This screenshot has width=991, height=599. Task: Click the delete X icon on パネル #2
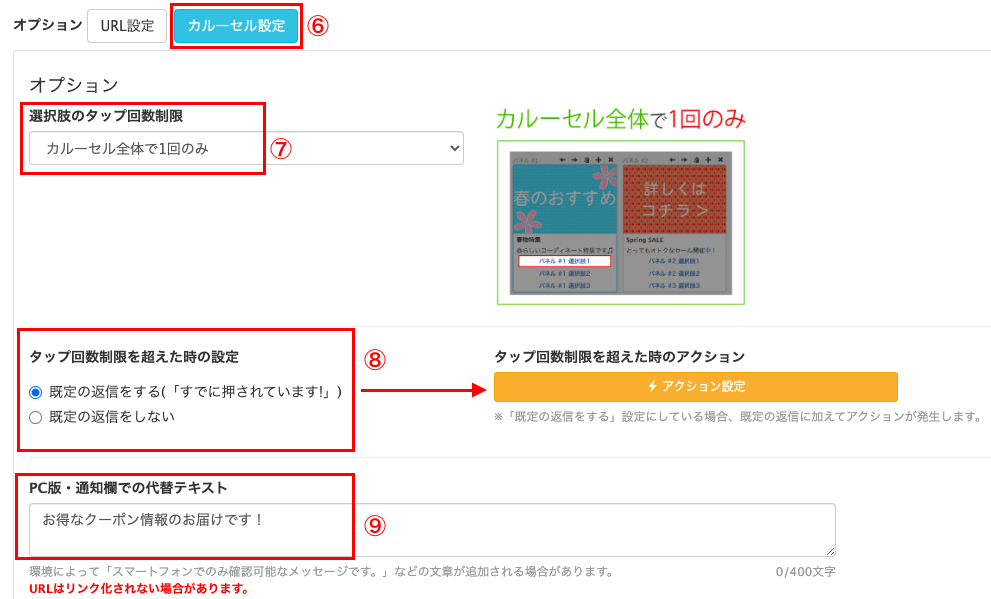point(720,160)
